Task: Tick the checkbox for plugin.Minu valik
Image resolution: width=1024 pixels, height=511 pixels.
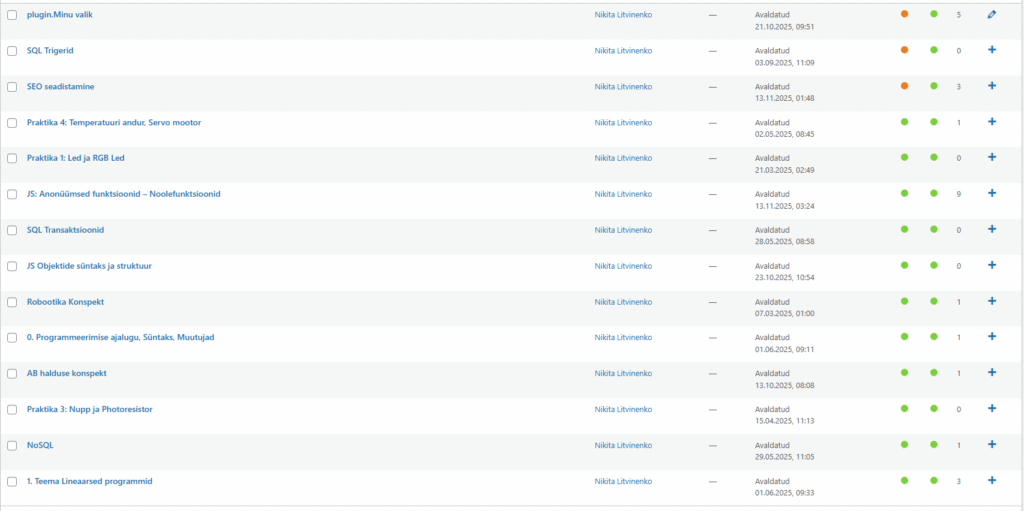Action: pyautogui.click(x=12, y=15)
